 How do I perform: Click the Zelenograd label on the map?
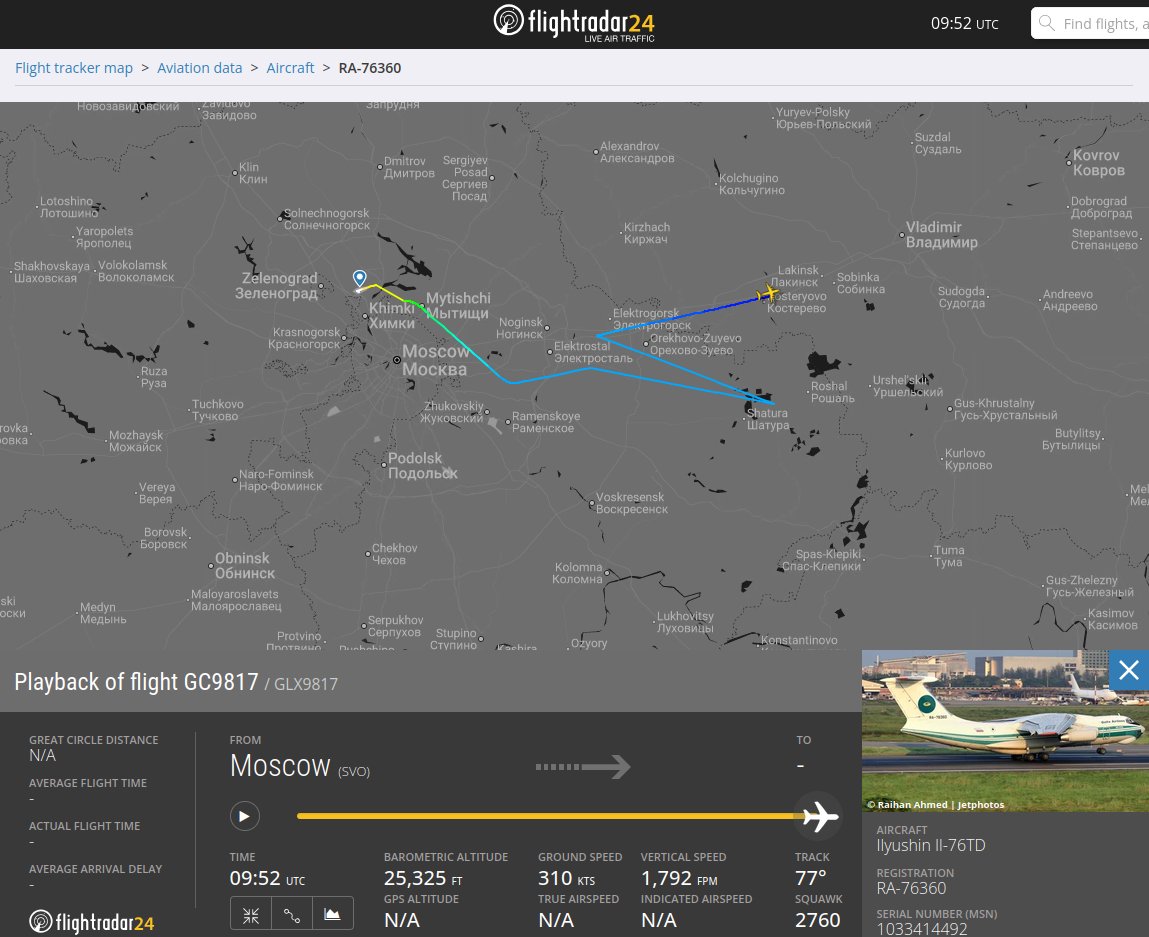(276, 286)
